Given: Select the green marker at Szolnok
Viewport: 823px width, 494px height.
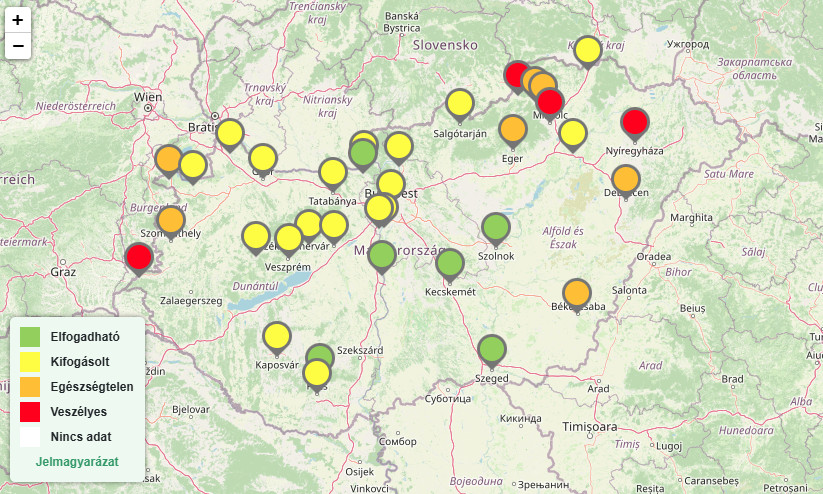Looking at the screenshot, I should (x=496, y=227).
